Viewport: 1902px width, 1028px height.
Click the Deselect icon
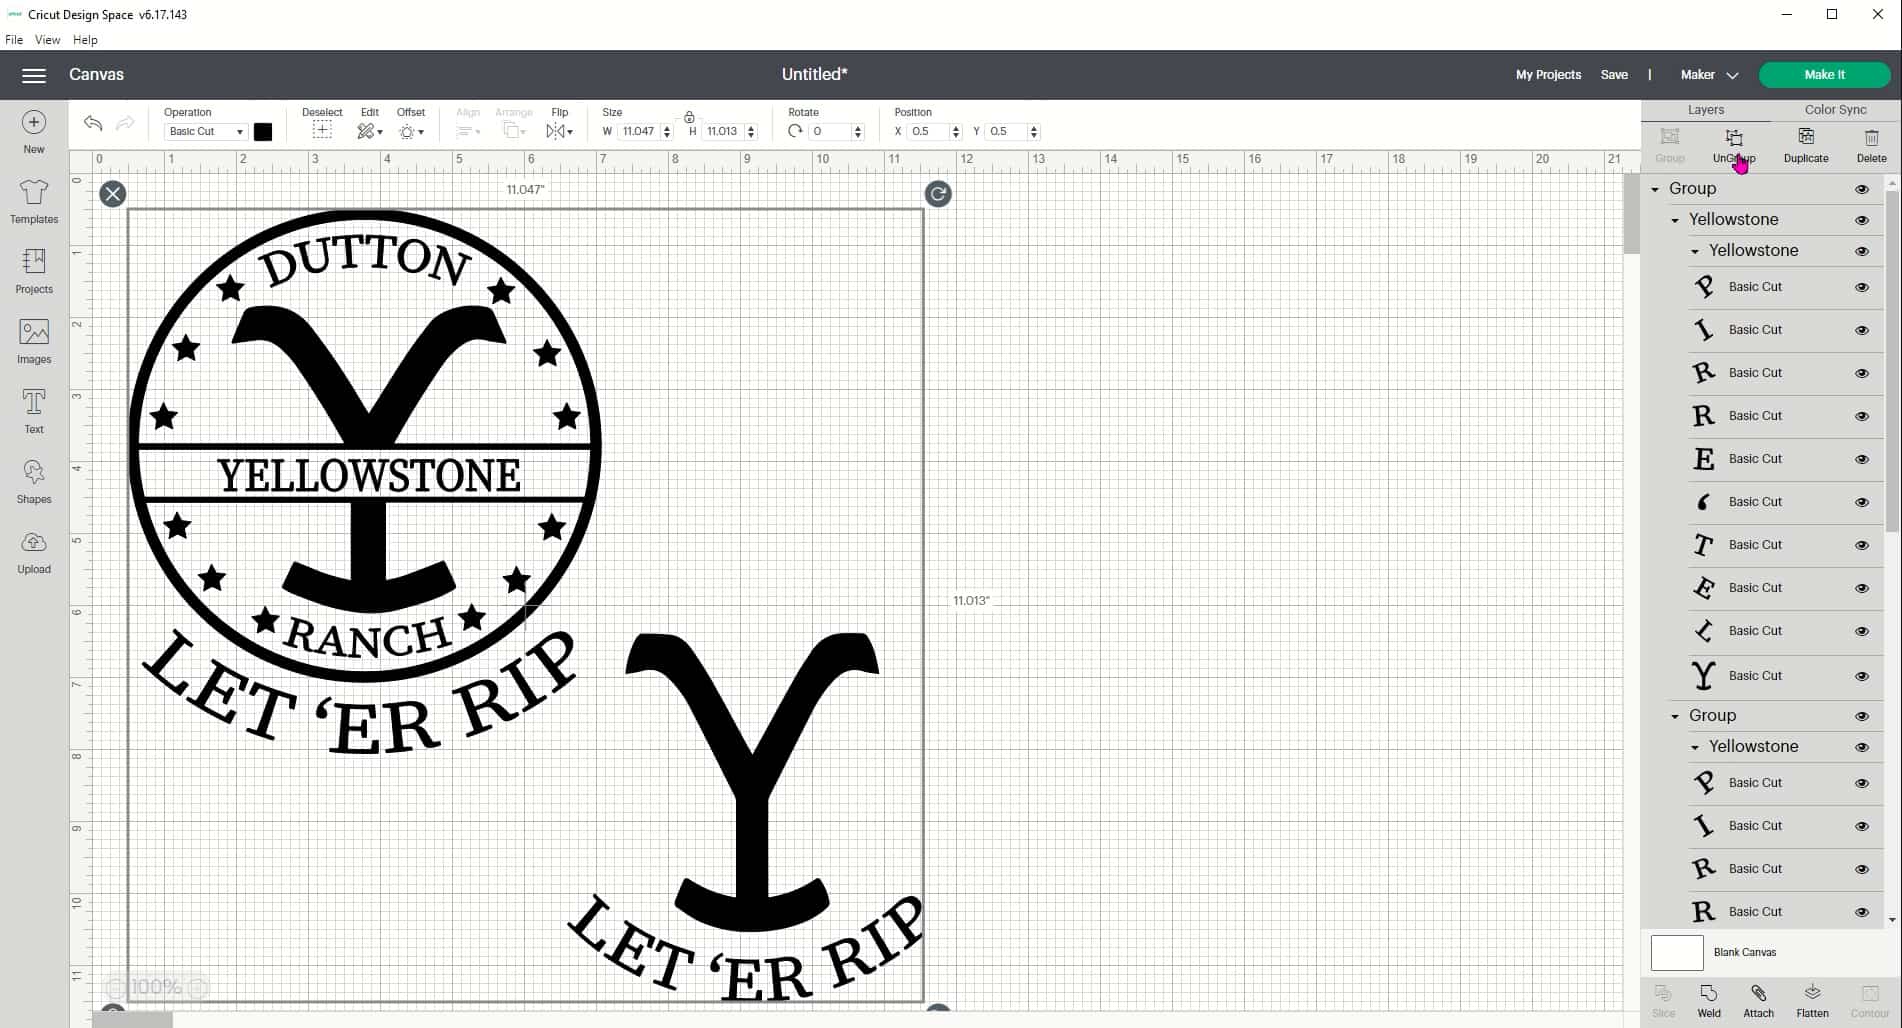click(322, 131)
